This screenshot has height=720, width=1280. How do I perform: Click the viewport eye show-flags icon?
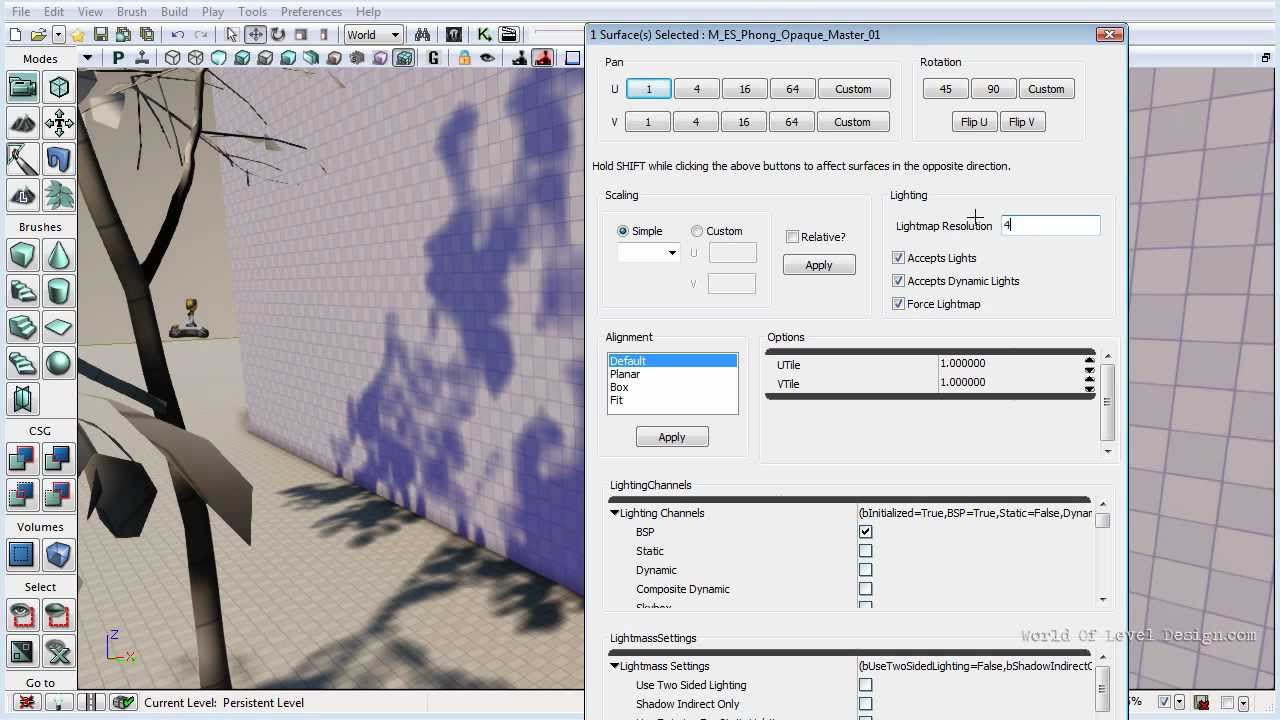tap(487, 58)
